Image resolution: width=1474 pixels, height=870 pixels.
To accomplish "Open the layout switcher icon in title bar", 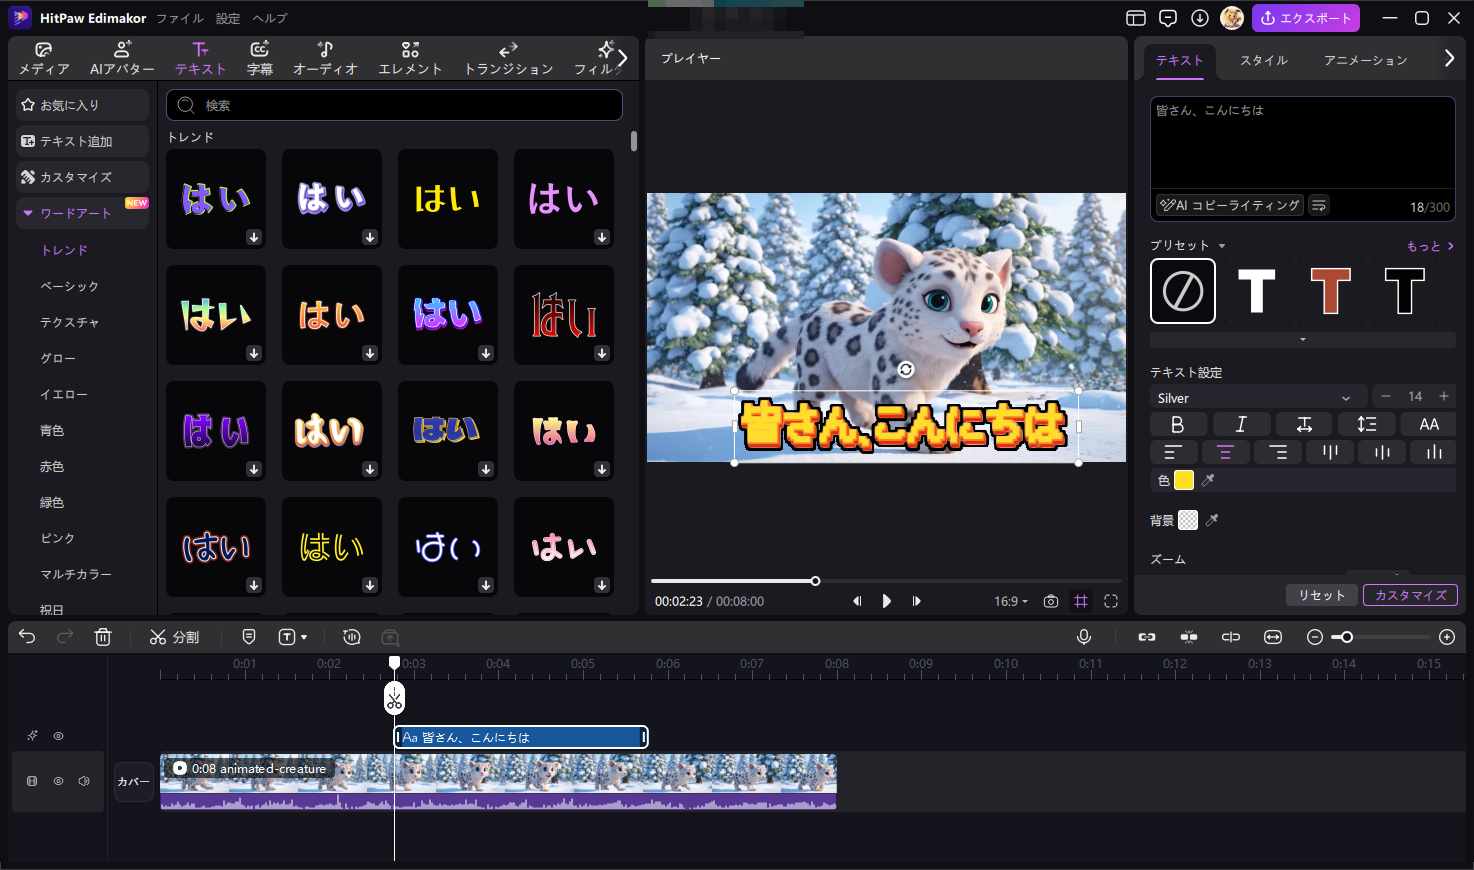I will click(1135, 18).
